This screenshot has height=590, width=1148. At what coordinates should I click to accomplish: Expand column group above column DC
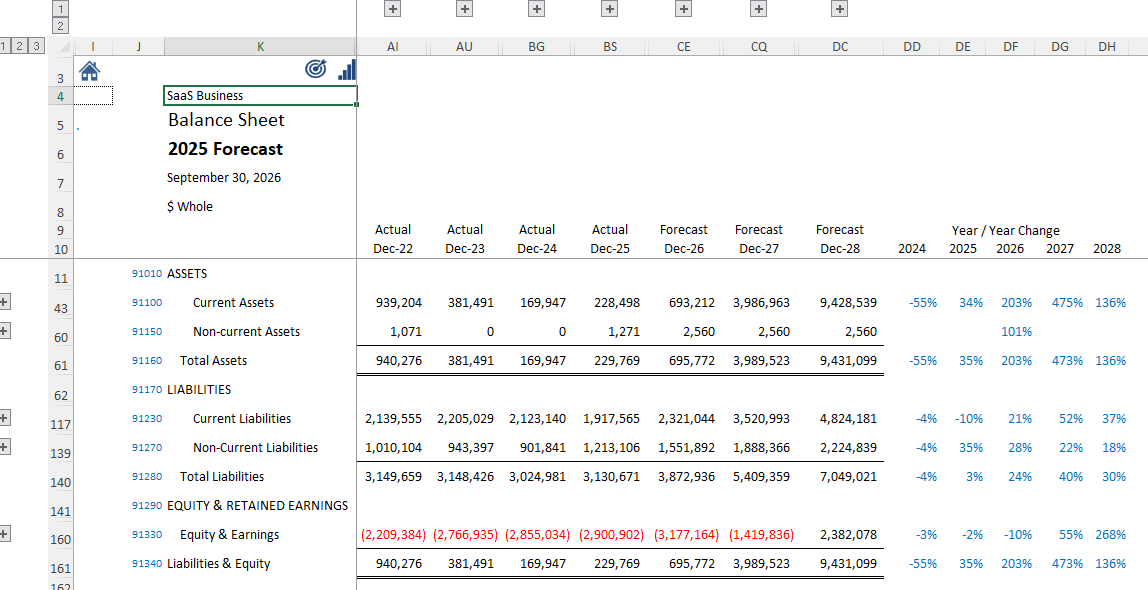coord(840,9)
